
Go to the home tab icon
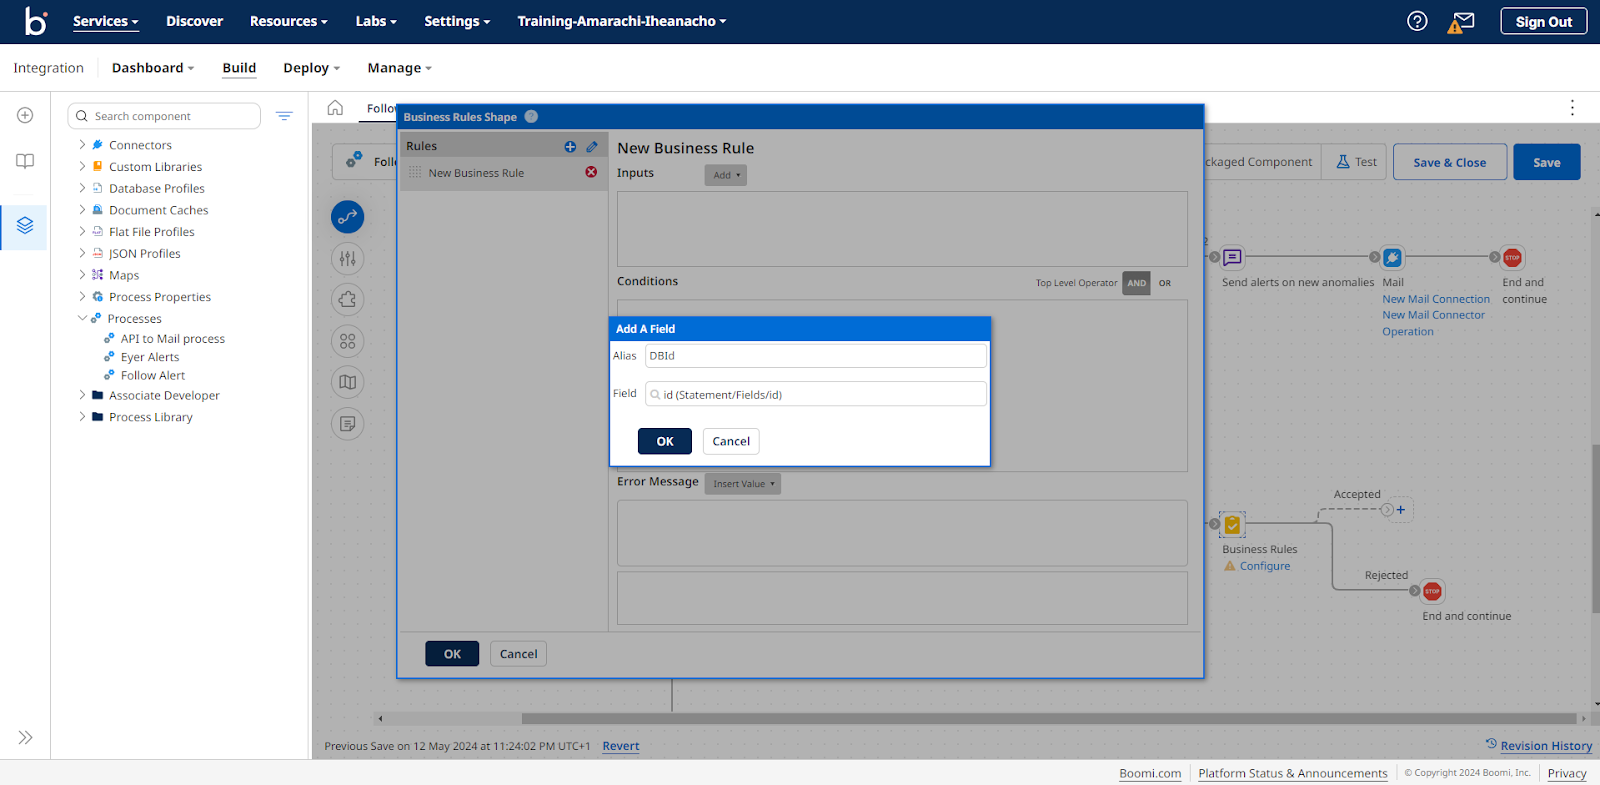[335, 108]
